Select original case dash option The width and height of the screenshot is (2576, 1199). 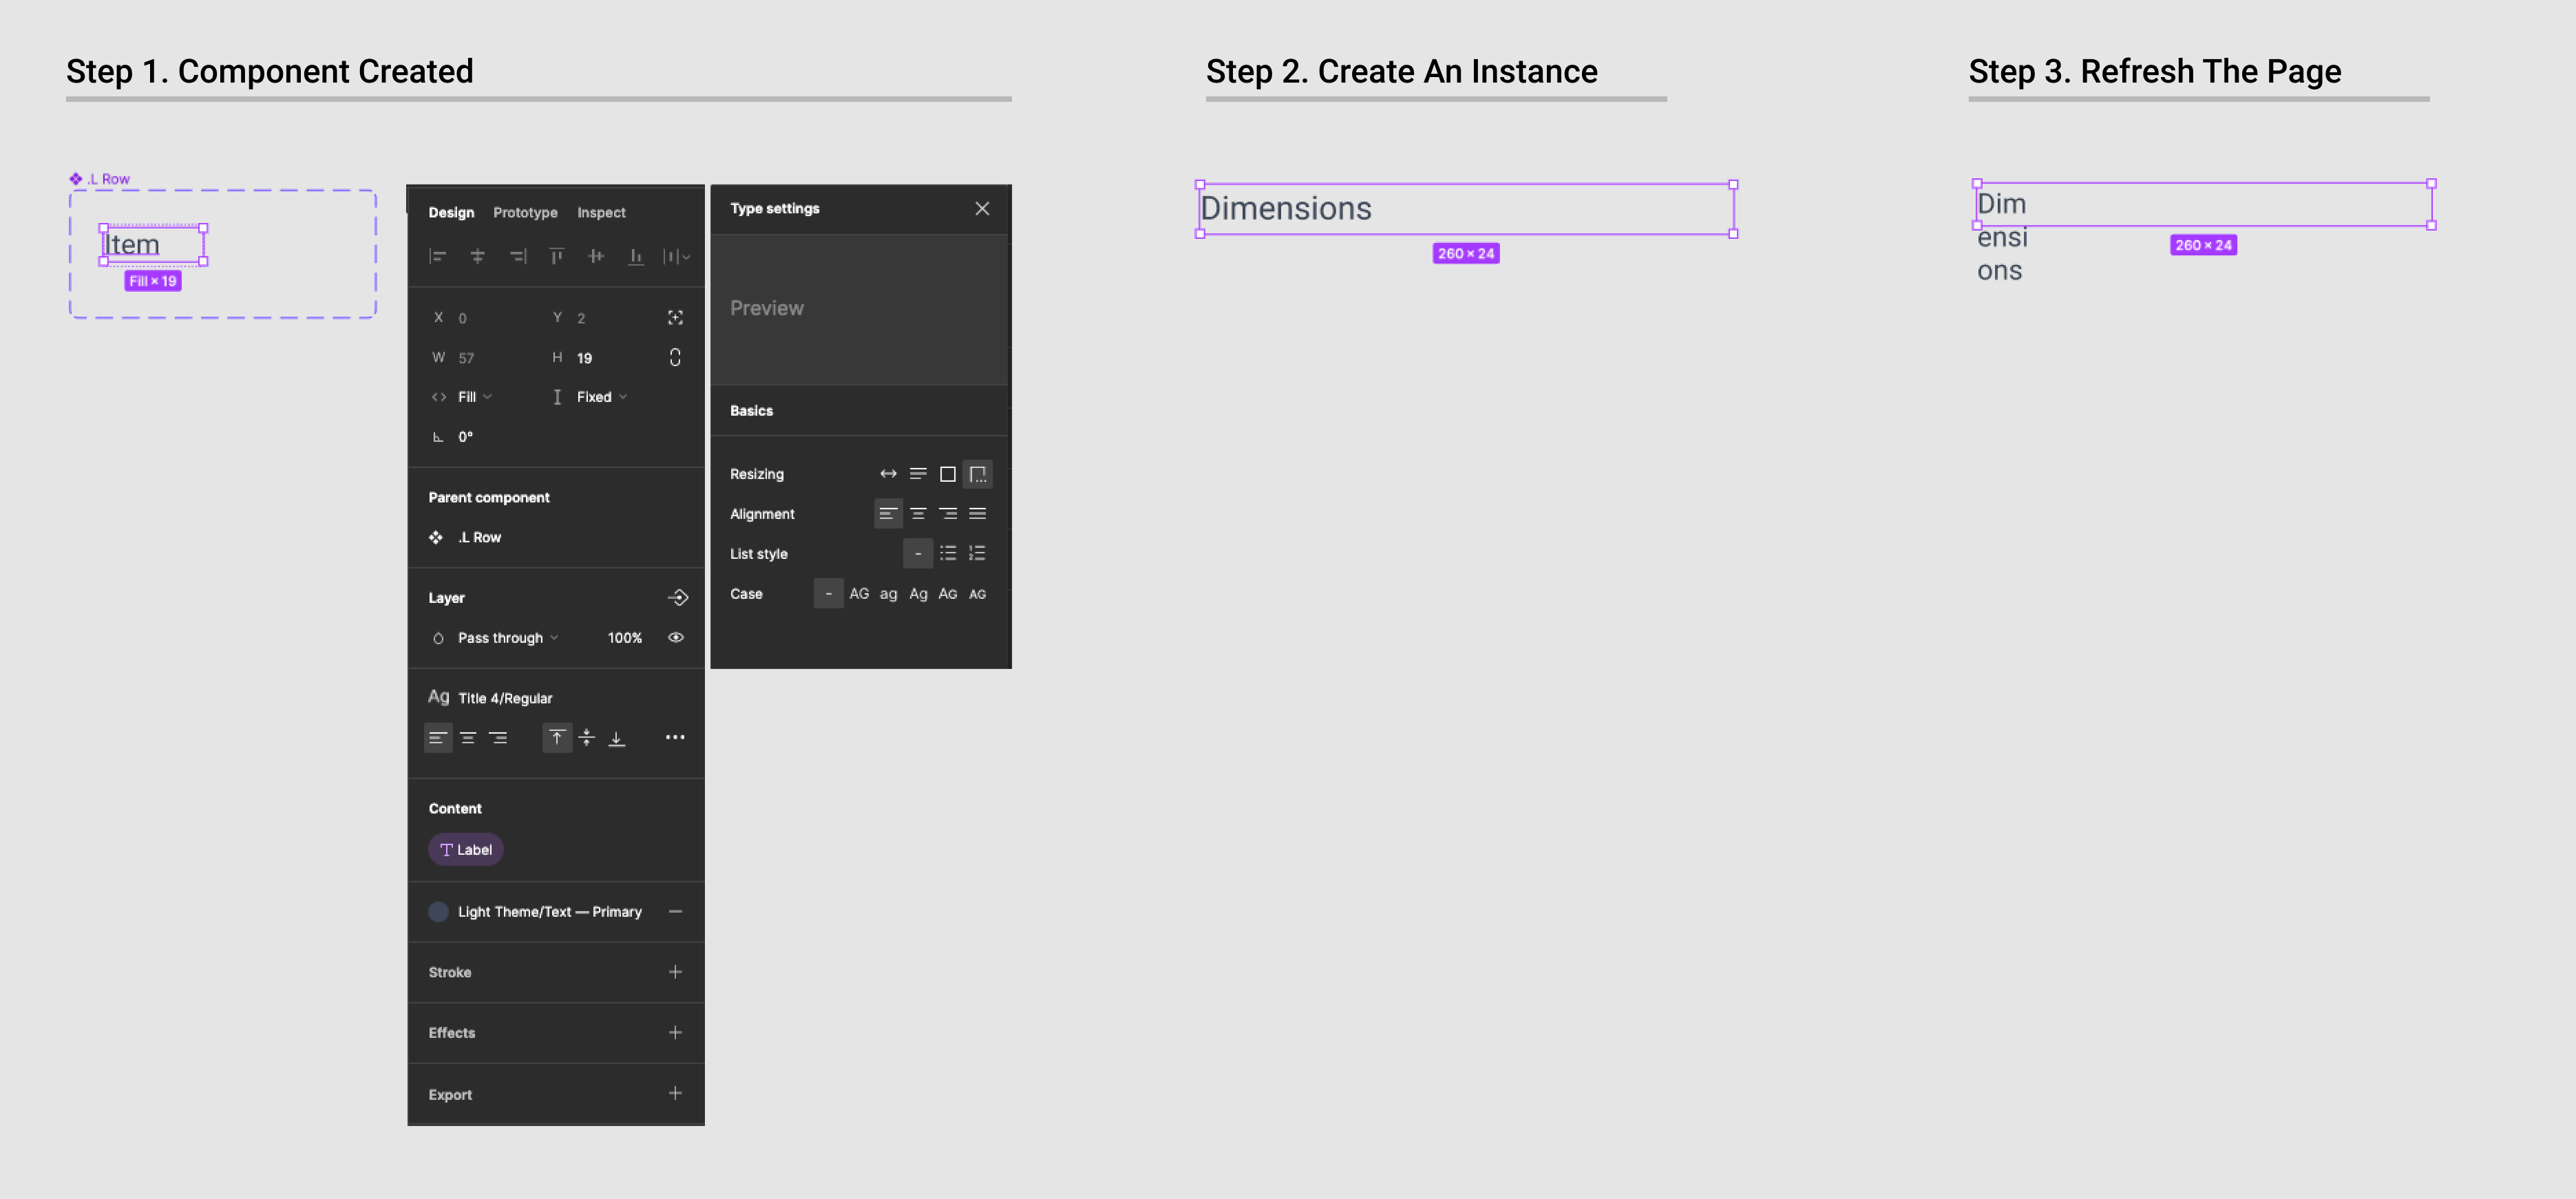(x=828, y=594)
